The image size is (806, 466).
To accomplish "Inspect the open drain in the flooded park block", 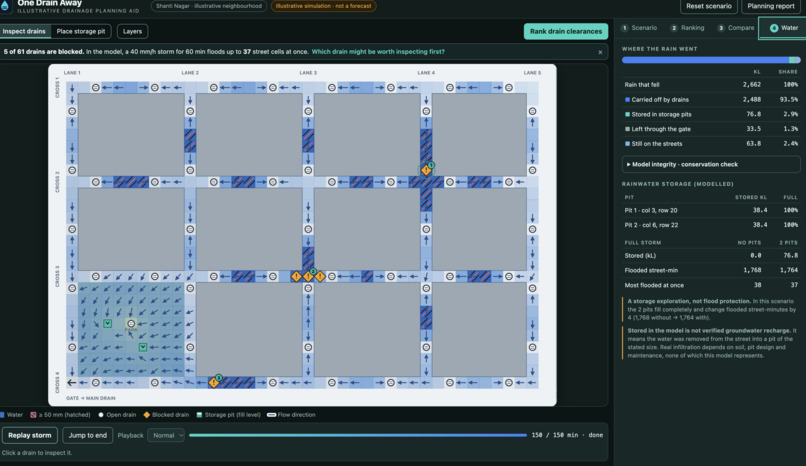I will pyautogui.click(x=131, y=324).
